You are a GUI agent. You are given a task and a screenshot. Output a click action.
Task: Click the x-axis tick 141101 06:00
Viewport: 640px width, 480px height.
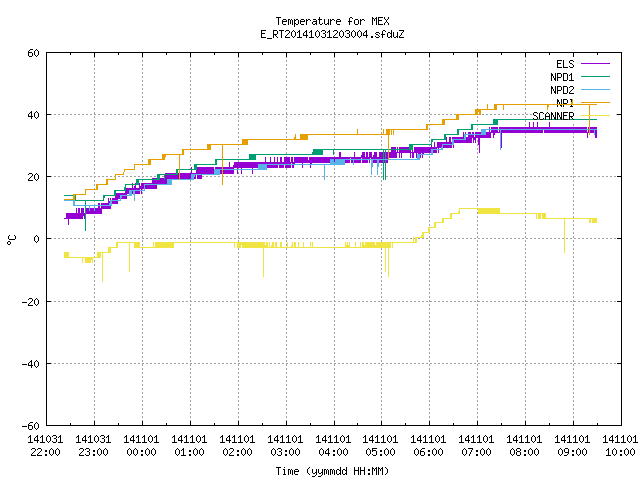(x=429, y=446)
